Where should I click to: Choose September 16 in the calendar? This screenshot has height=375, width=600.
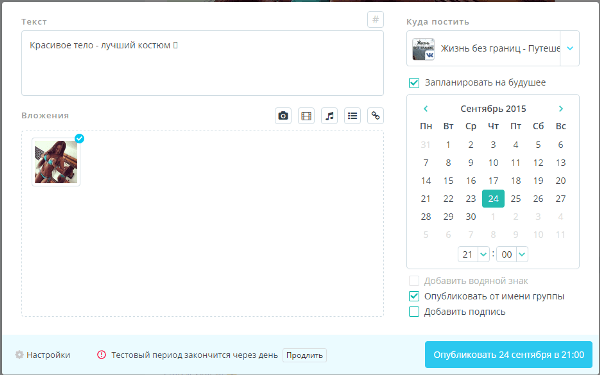pos(471,181)
